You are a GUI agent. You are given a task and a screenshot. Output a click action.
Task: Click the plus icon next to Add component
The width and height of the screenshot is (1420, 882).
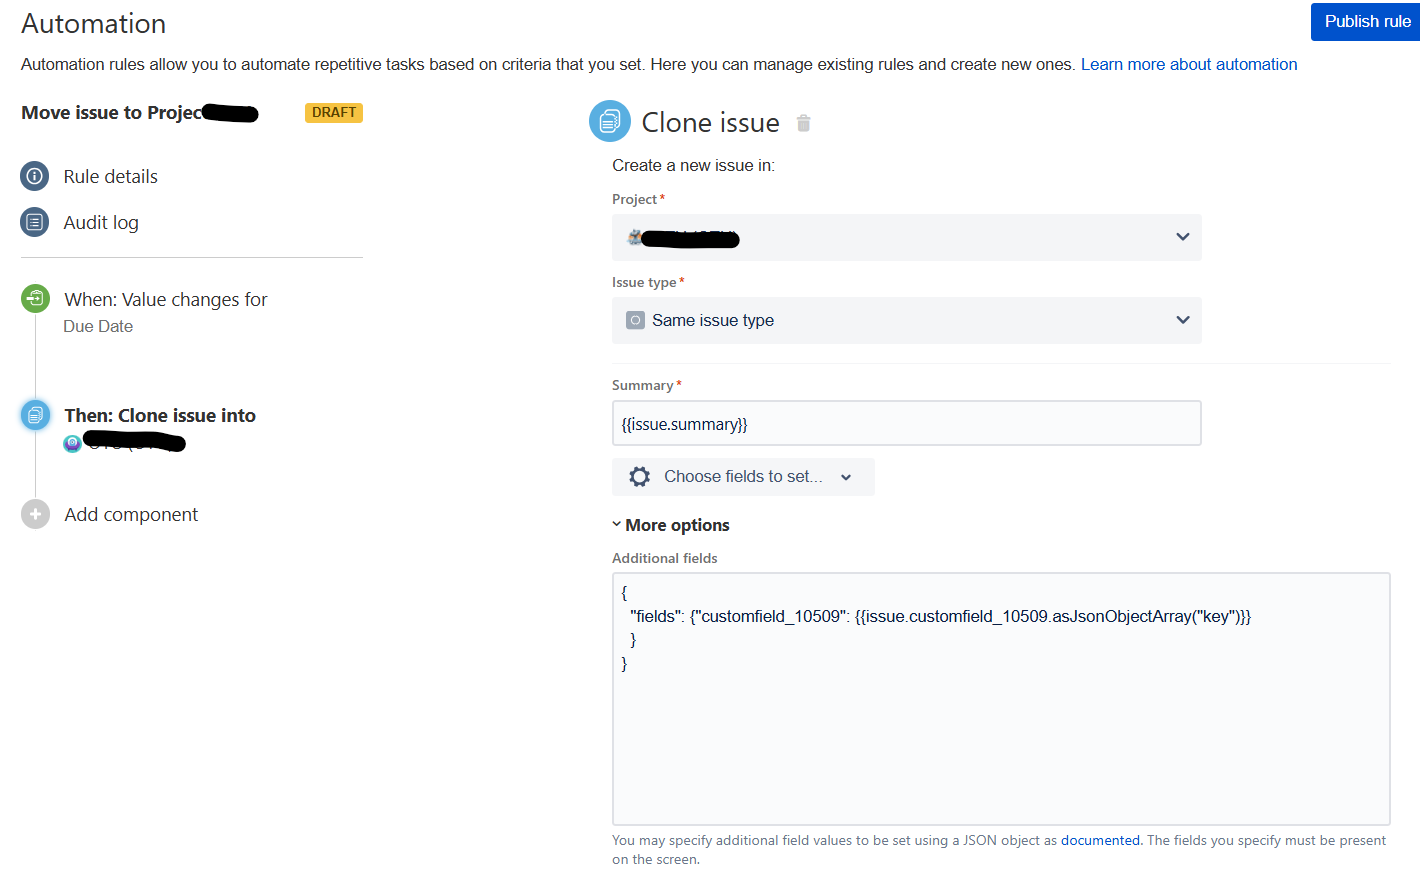coord(35,514)
